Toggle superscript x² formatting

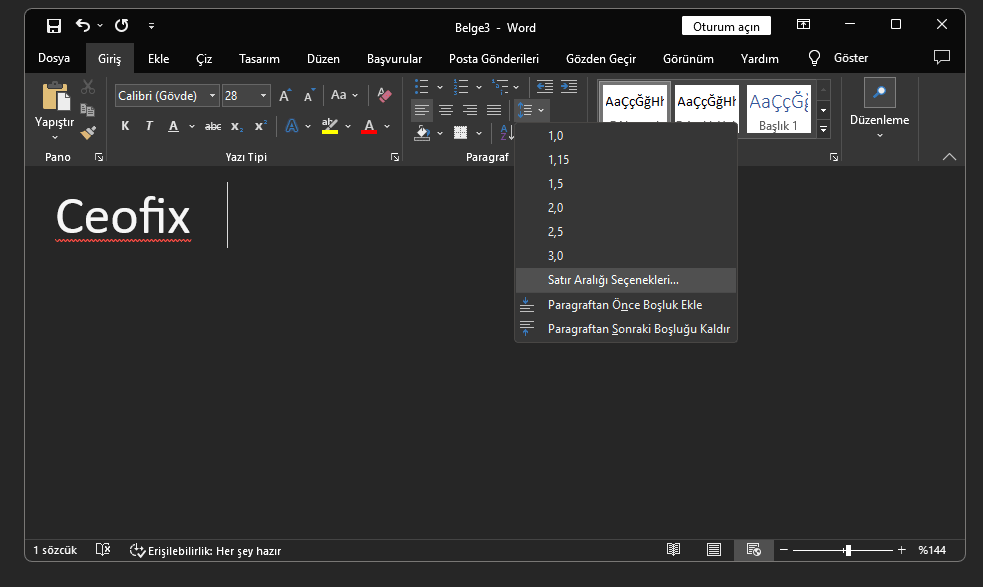(261, 126)
